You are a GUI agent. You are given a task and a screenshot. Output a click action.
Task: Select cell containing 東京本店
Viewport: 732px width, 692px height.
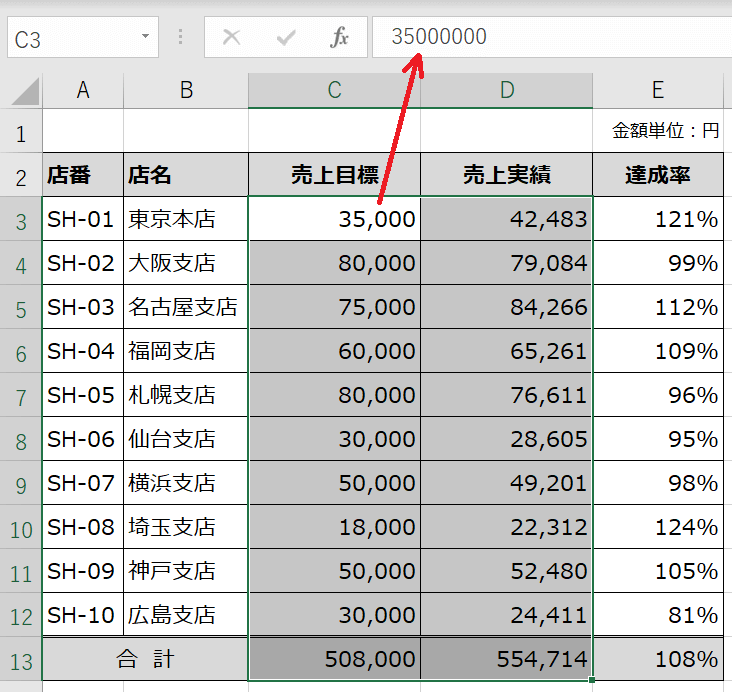click(x=186, y=219)
